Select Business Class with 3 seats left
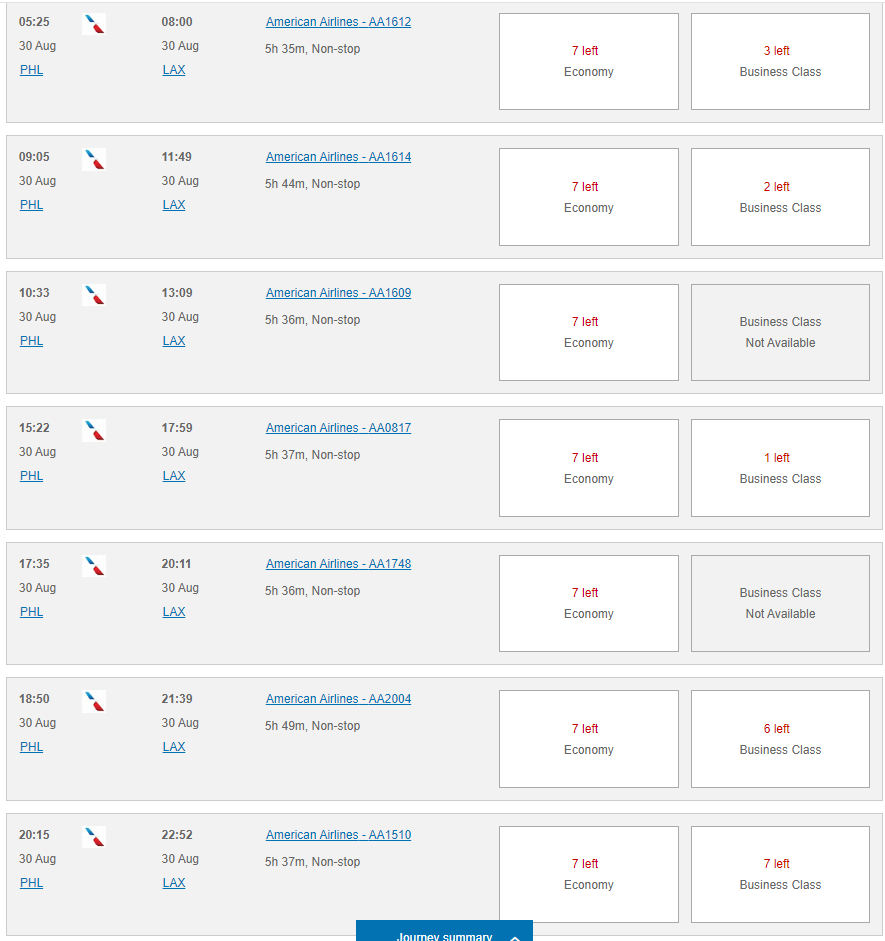885x941 pixels. pyautogui.click(x=780, y=61)
